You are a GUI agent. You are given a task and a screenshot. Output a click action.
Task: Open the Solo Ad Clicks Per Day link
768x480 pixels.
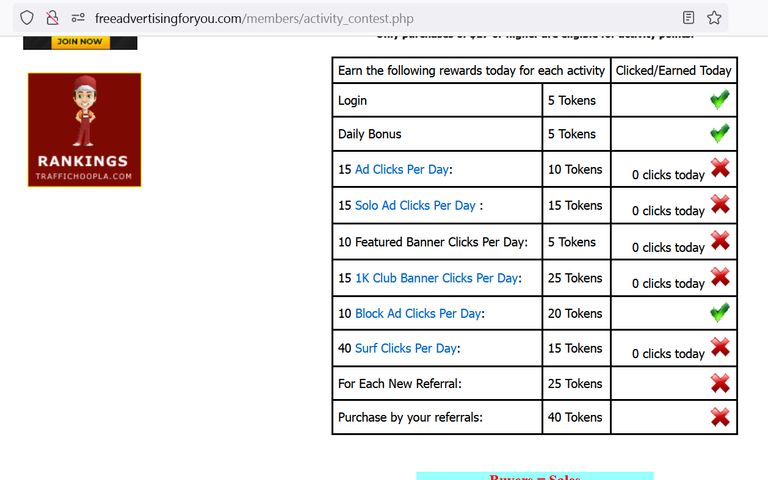(415, 206)
